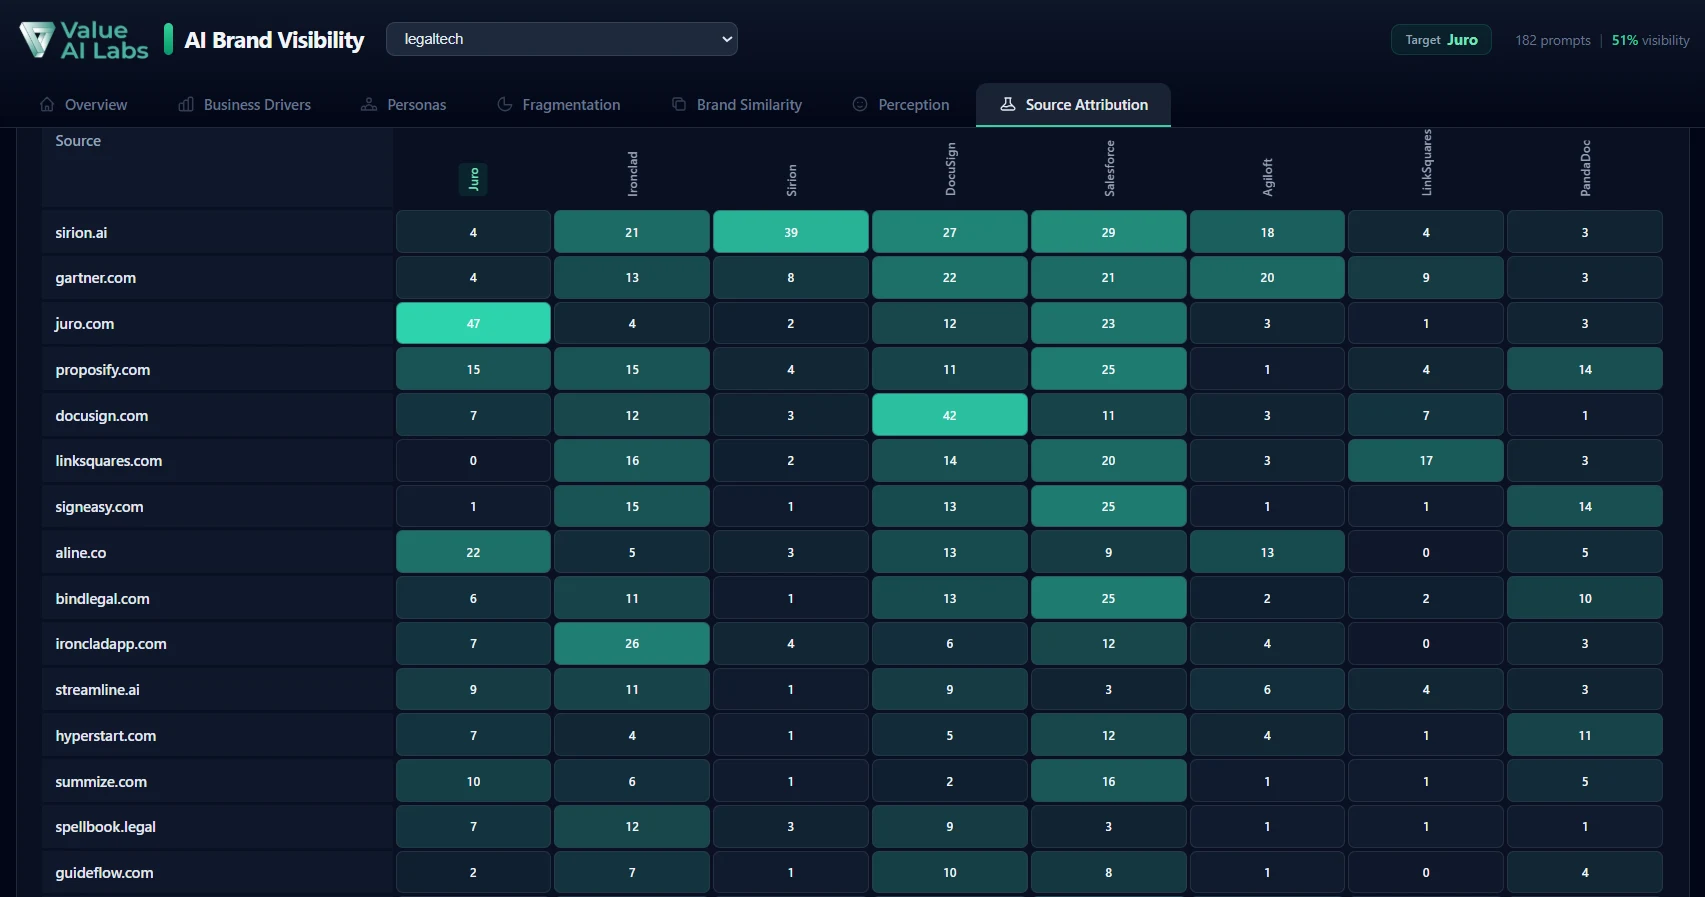The height and width of the screenshot is (897, 1705).
Task: Click the Source Attribution stamp icon
Action: pyautogui.click(x=1008, y=104)
